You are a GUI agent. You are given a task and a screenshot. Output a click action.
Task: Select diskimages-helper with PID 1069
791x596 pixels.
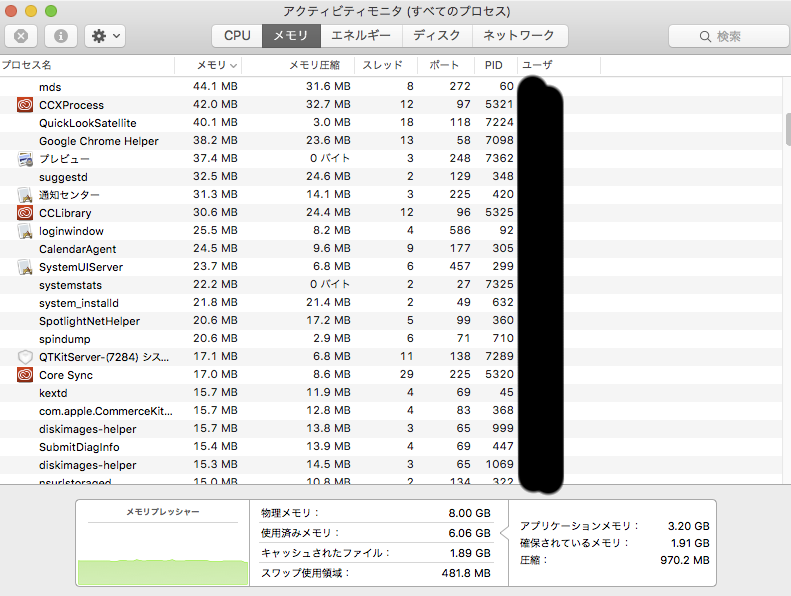pyautogui.click(x=391, y=465)
